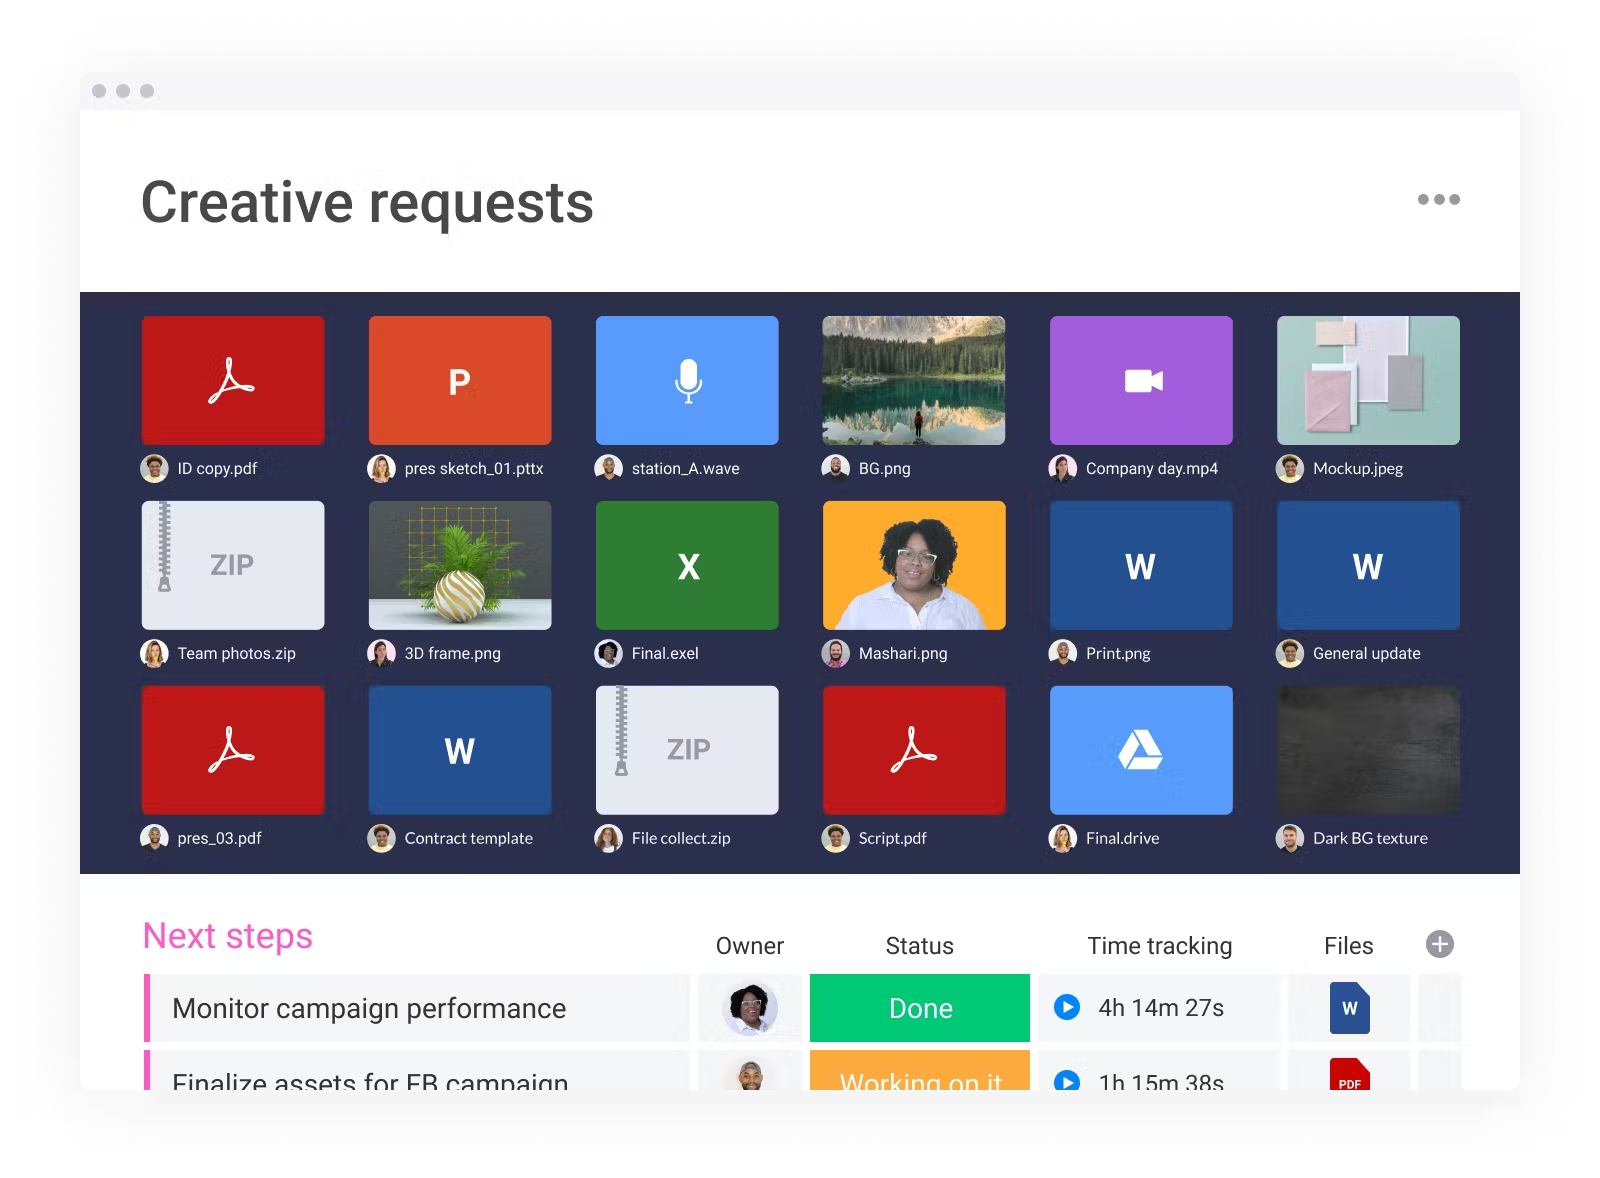Open the Mashari.png portrait thumbnail

pos(914,565)
